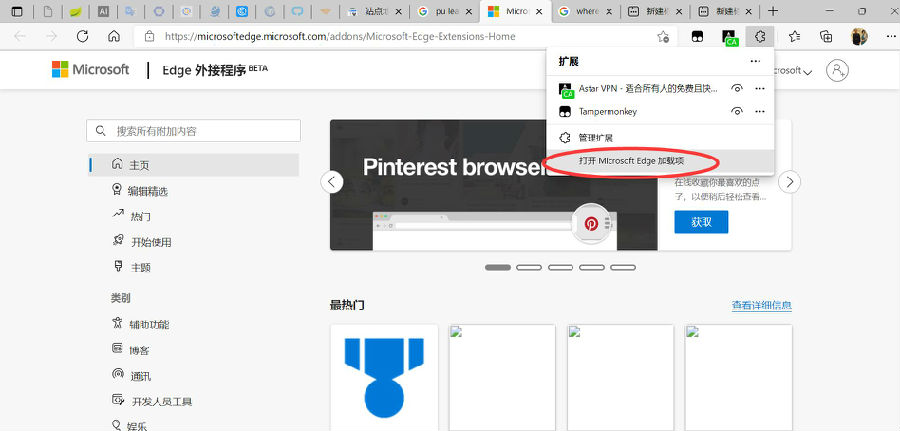Go to previous carousel slide arrow
900x431 pixels.
tap(331, 183)
